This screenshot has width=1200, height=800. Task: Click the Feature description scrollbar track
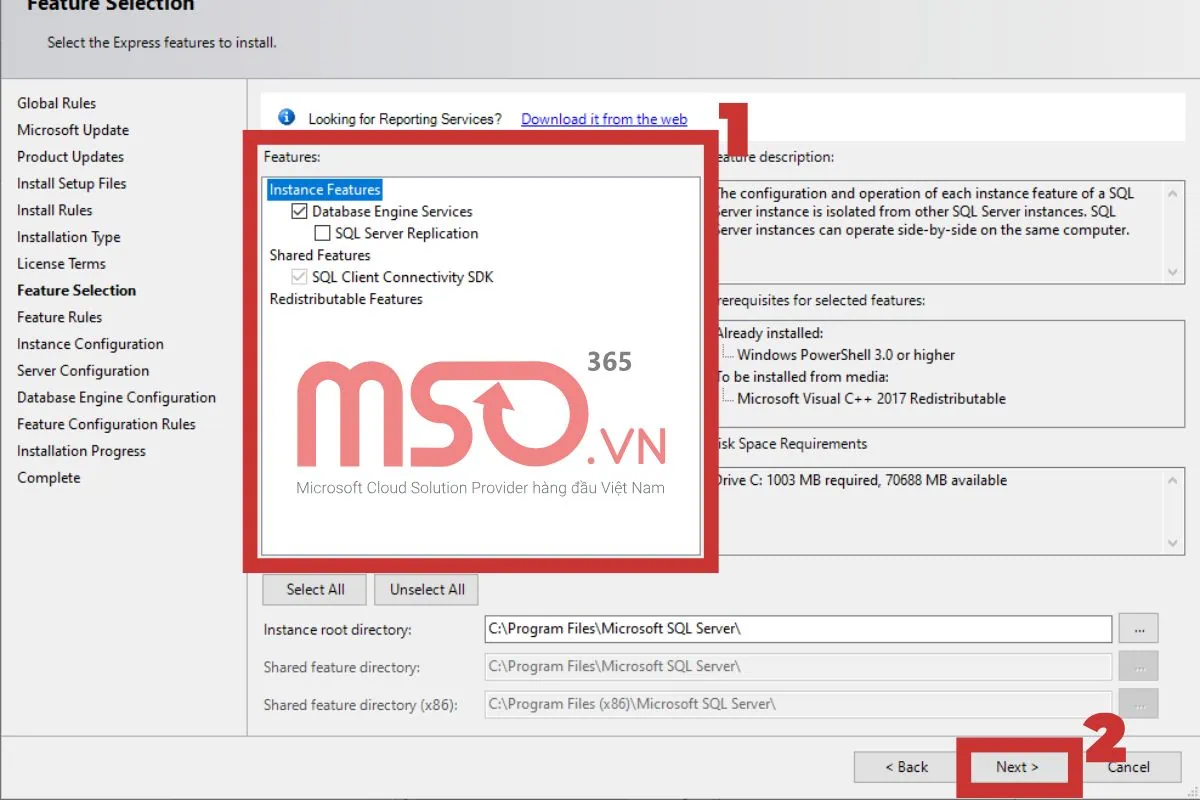[x=1172, y=228]
